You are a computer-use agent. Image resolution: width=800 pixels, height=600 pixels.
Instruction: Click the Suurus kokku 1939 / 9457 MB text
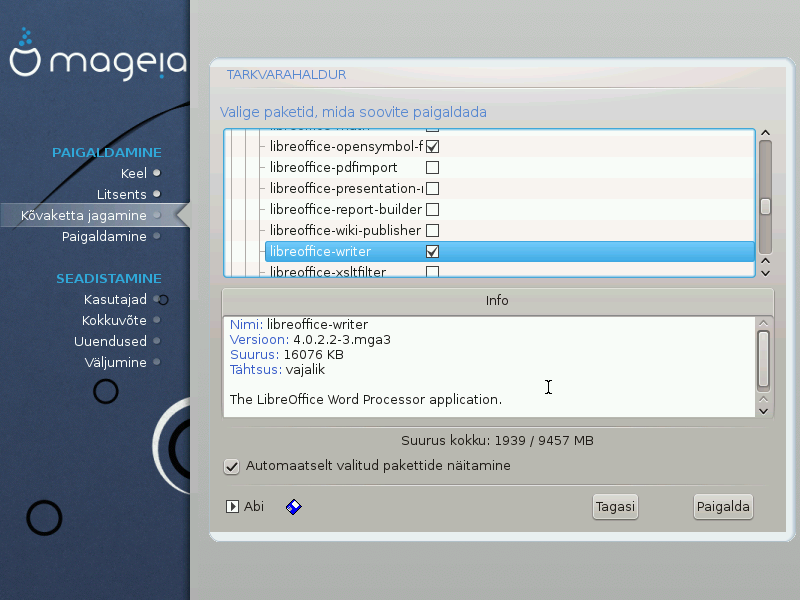coord(497,441)
